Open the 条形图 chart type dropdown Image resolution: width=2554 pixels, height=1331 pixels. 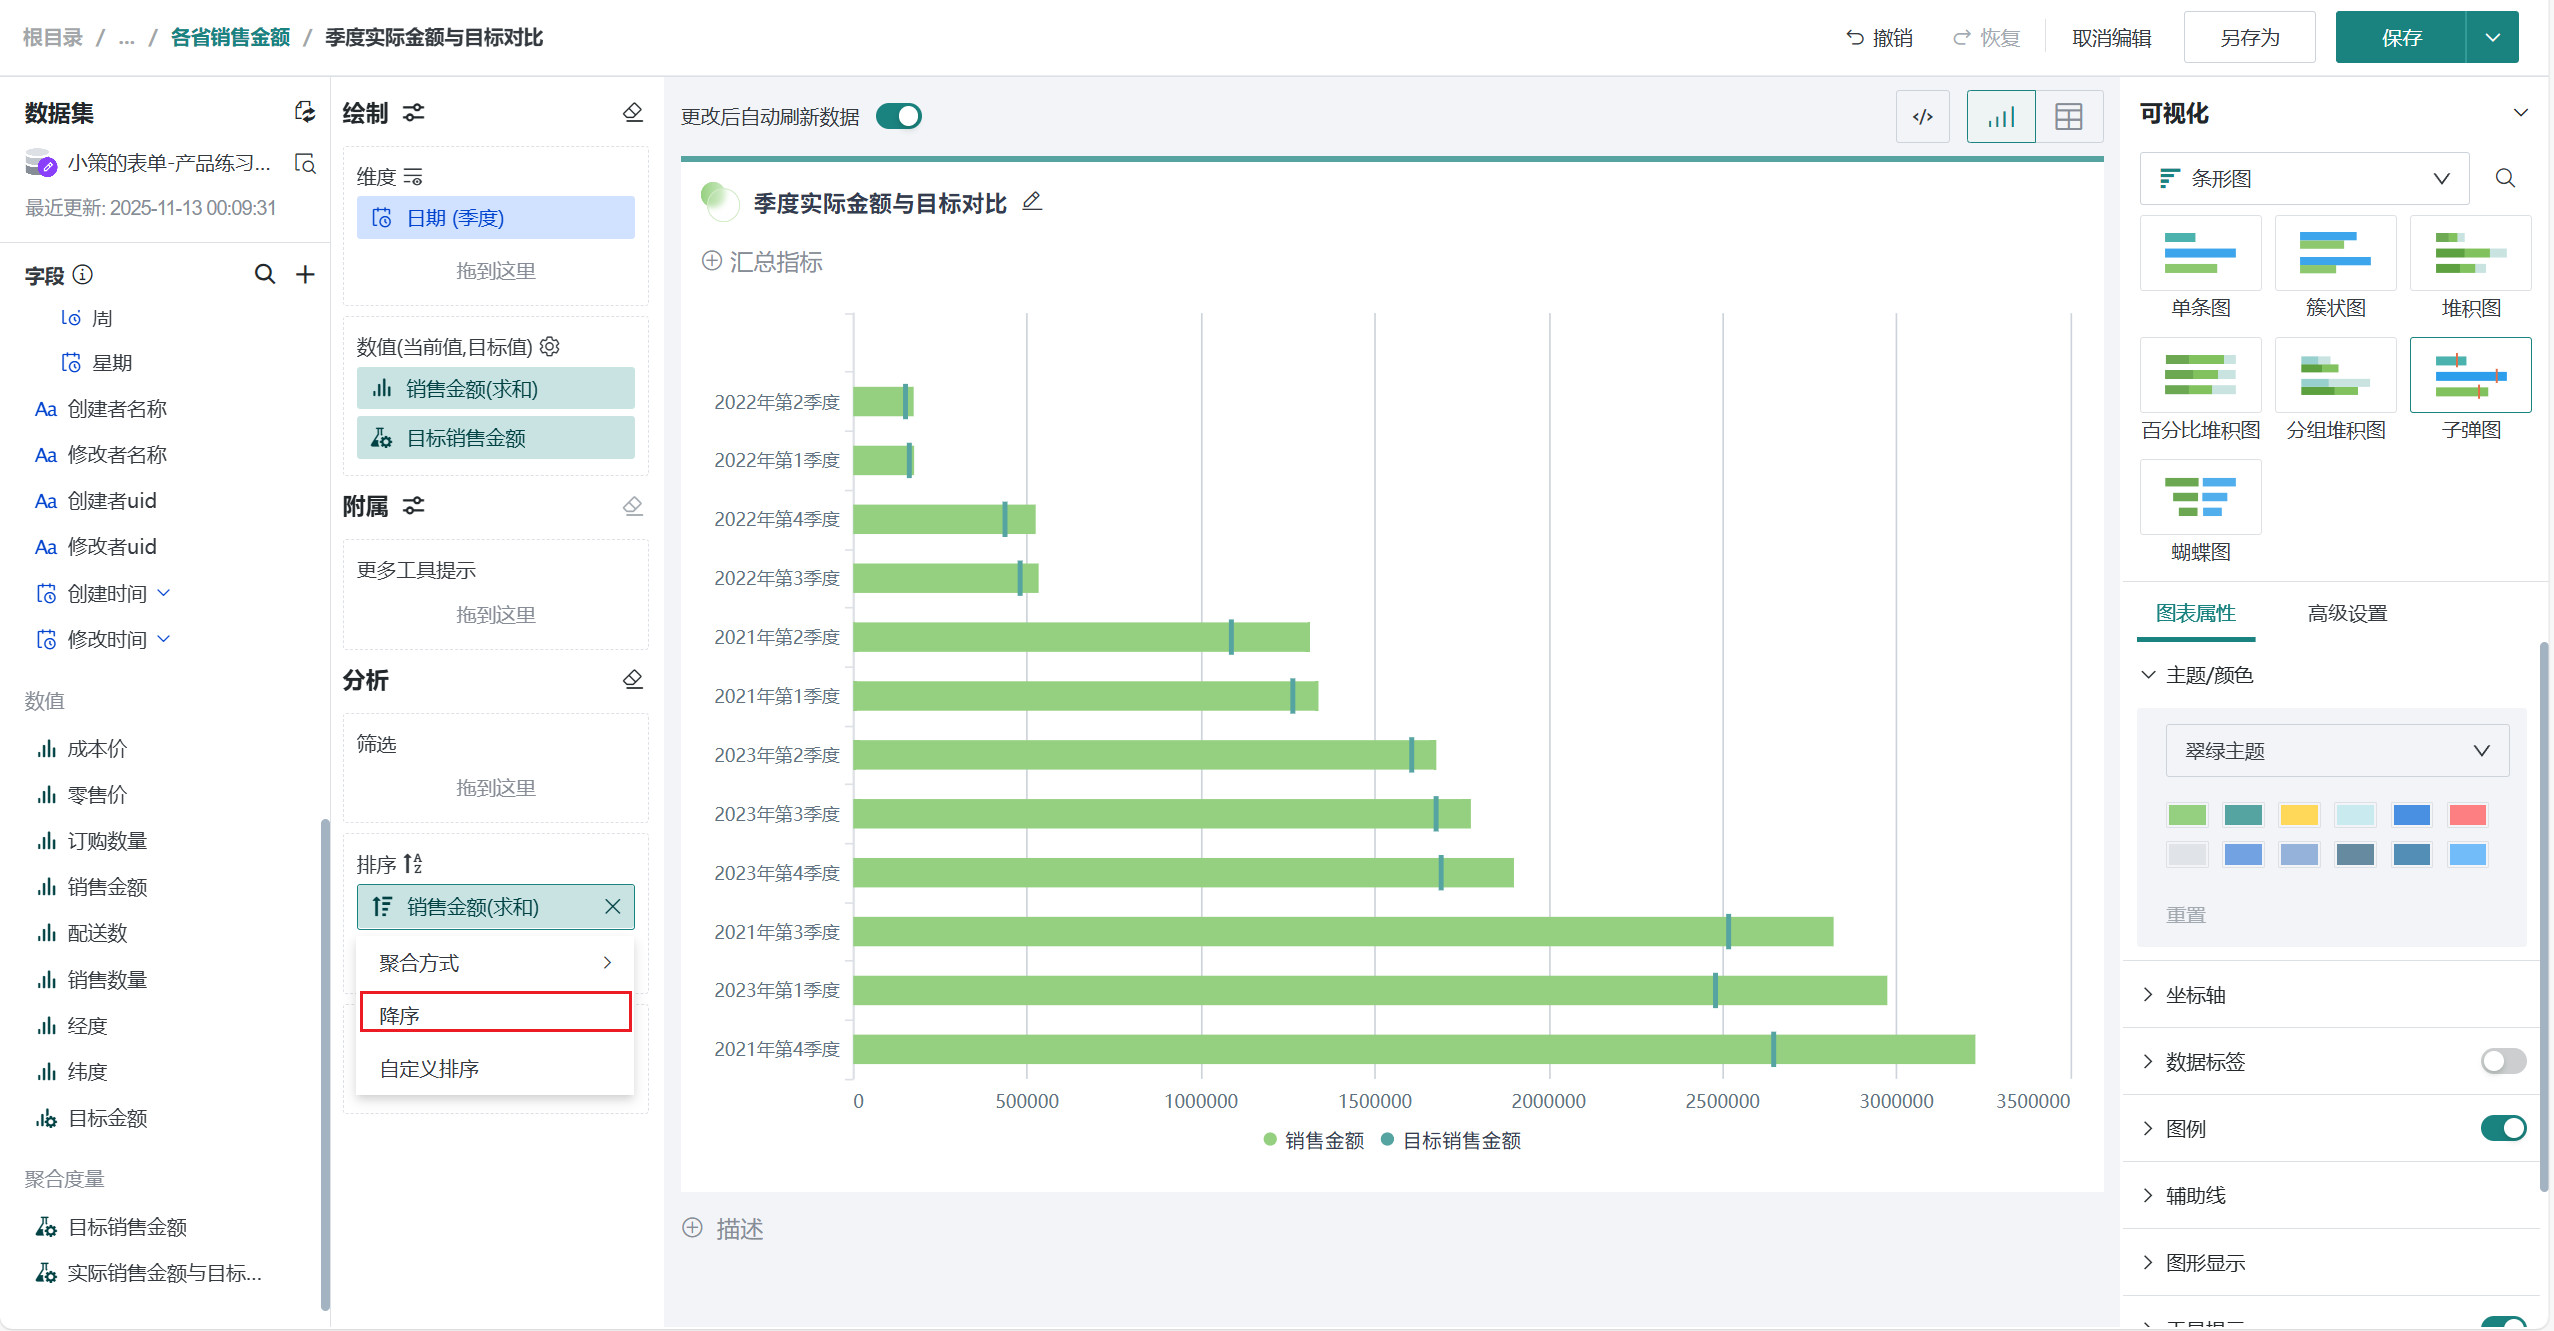pos(2303,178)
